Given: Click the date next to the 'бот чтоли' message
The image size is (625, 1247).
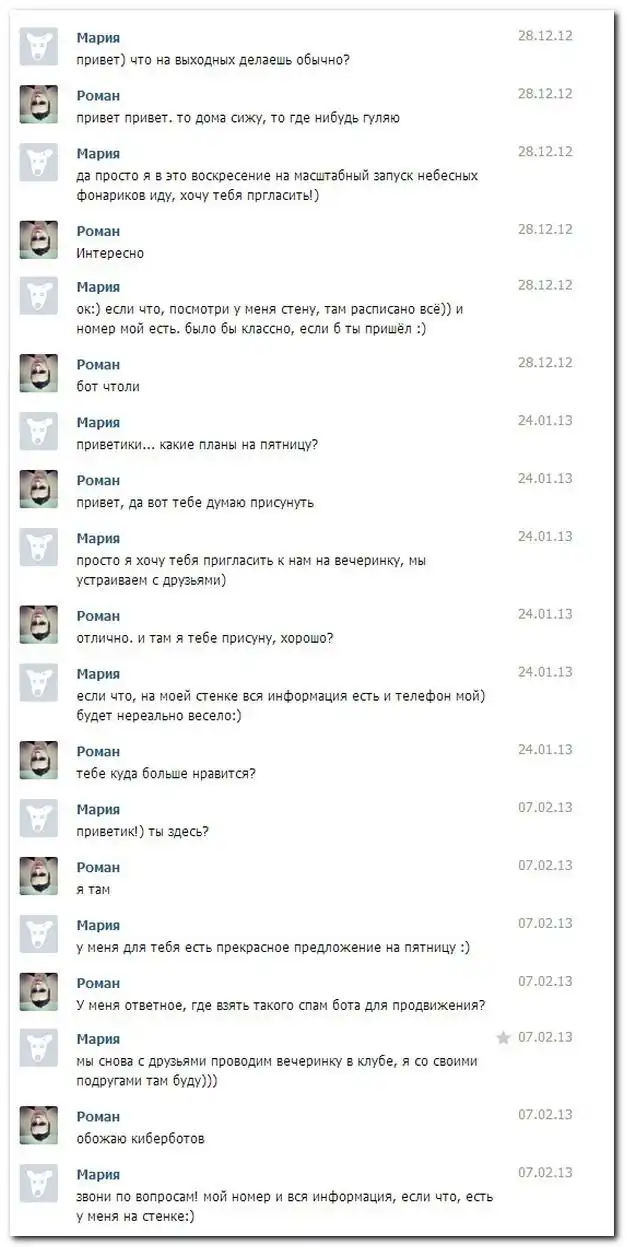Looking at the screenshot, I should [545, 362].
